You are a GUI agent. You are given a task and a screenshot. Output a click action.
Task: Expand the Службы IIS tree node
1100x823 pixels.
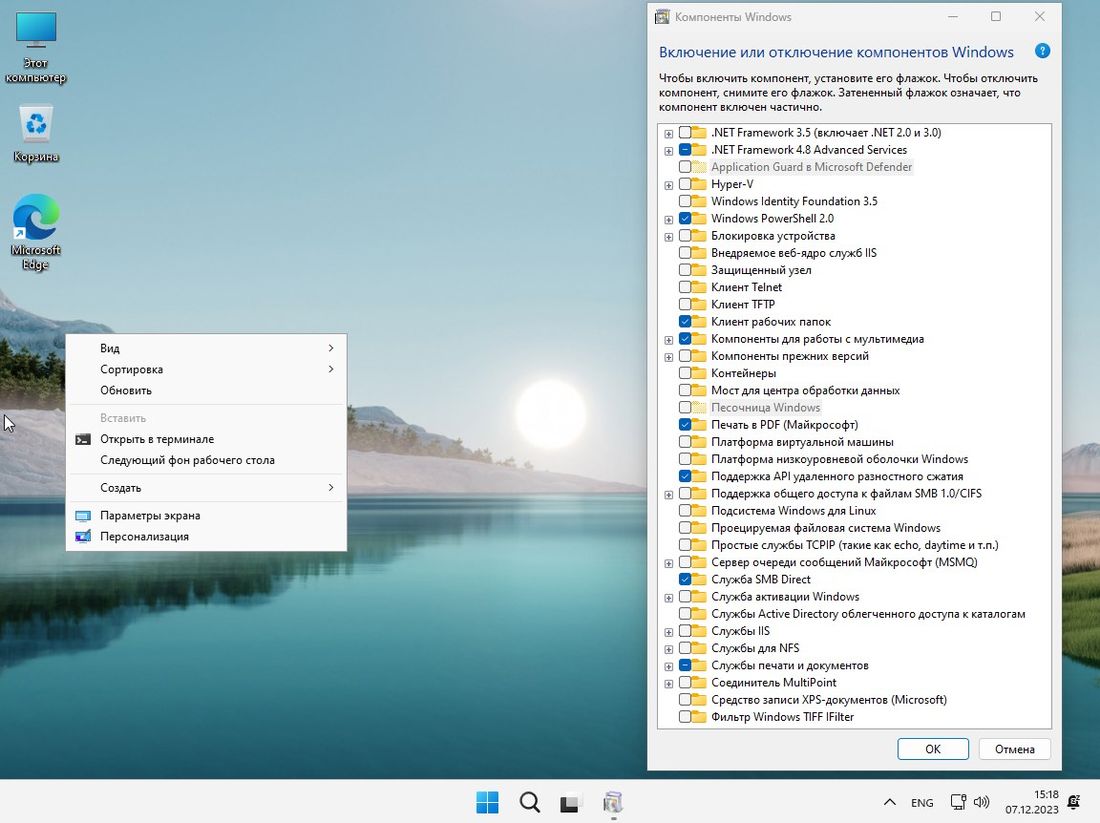tap(669, 631)
